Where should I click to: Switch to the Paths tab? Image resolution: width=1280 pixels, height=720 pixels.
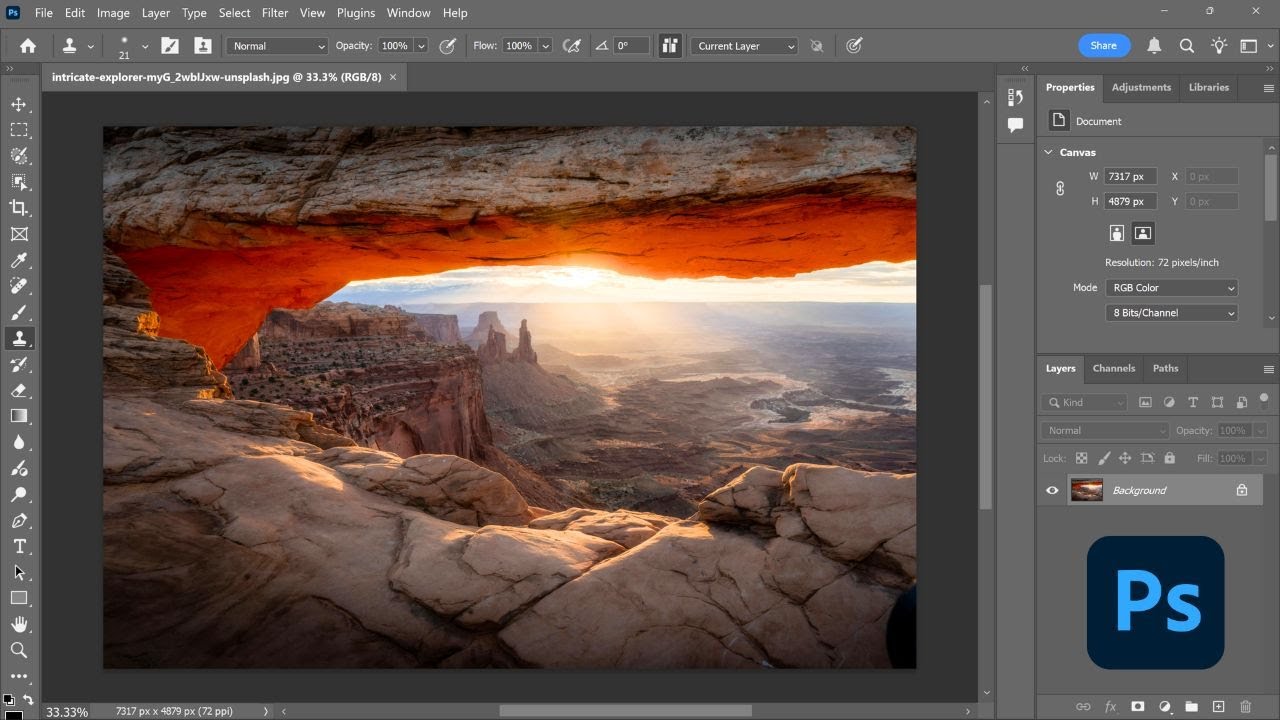click(1165, 368)
